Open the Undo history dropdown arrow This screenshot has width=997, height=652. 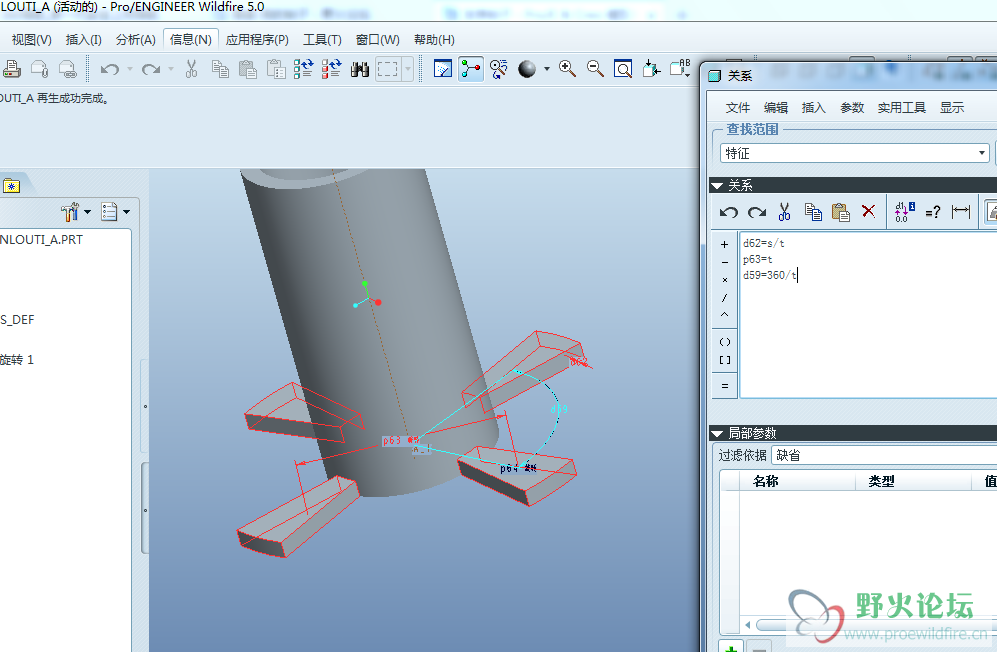(x=130, y=69)
